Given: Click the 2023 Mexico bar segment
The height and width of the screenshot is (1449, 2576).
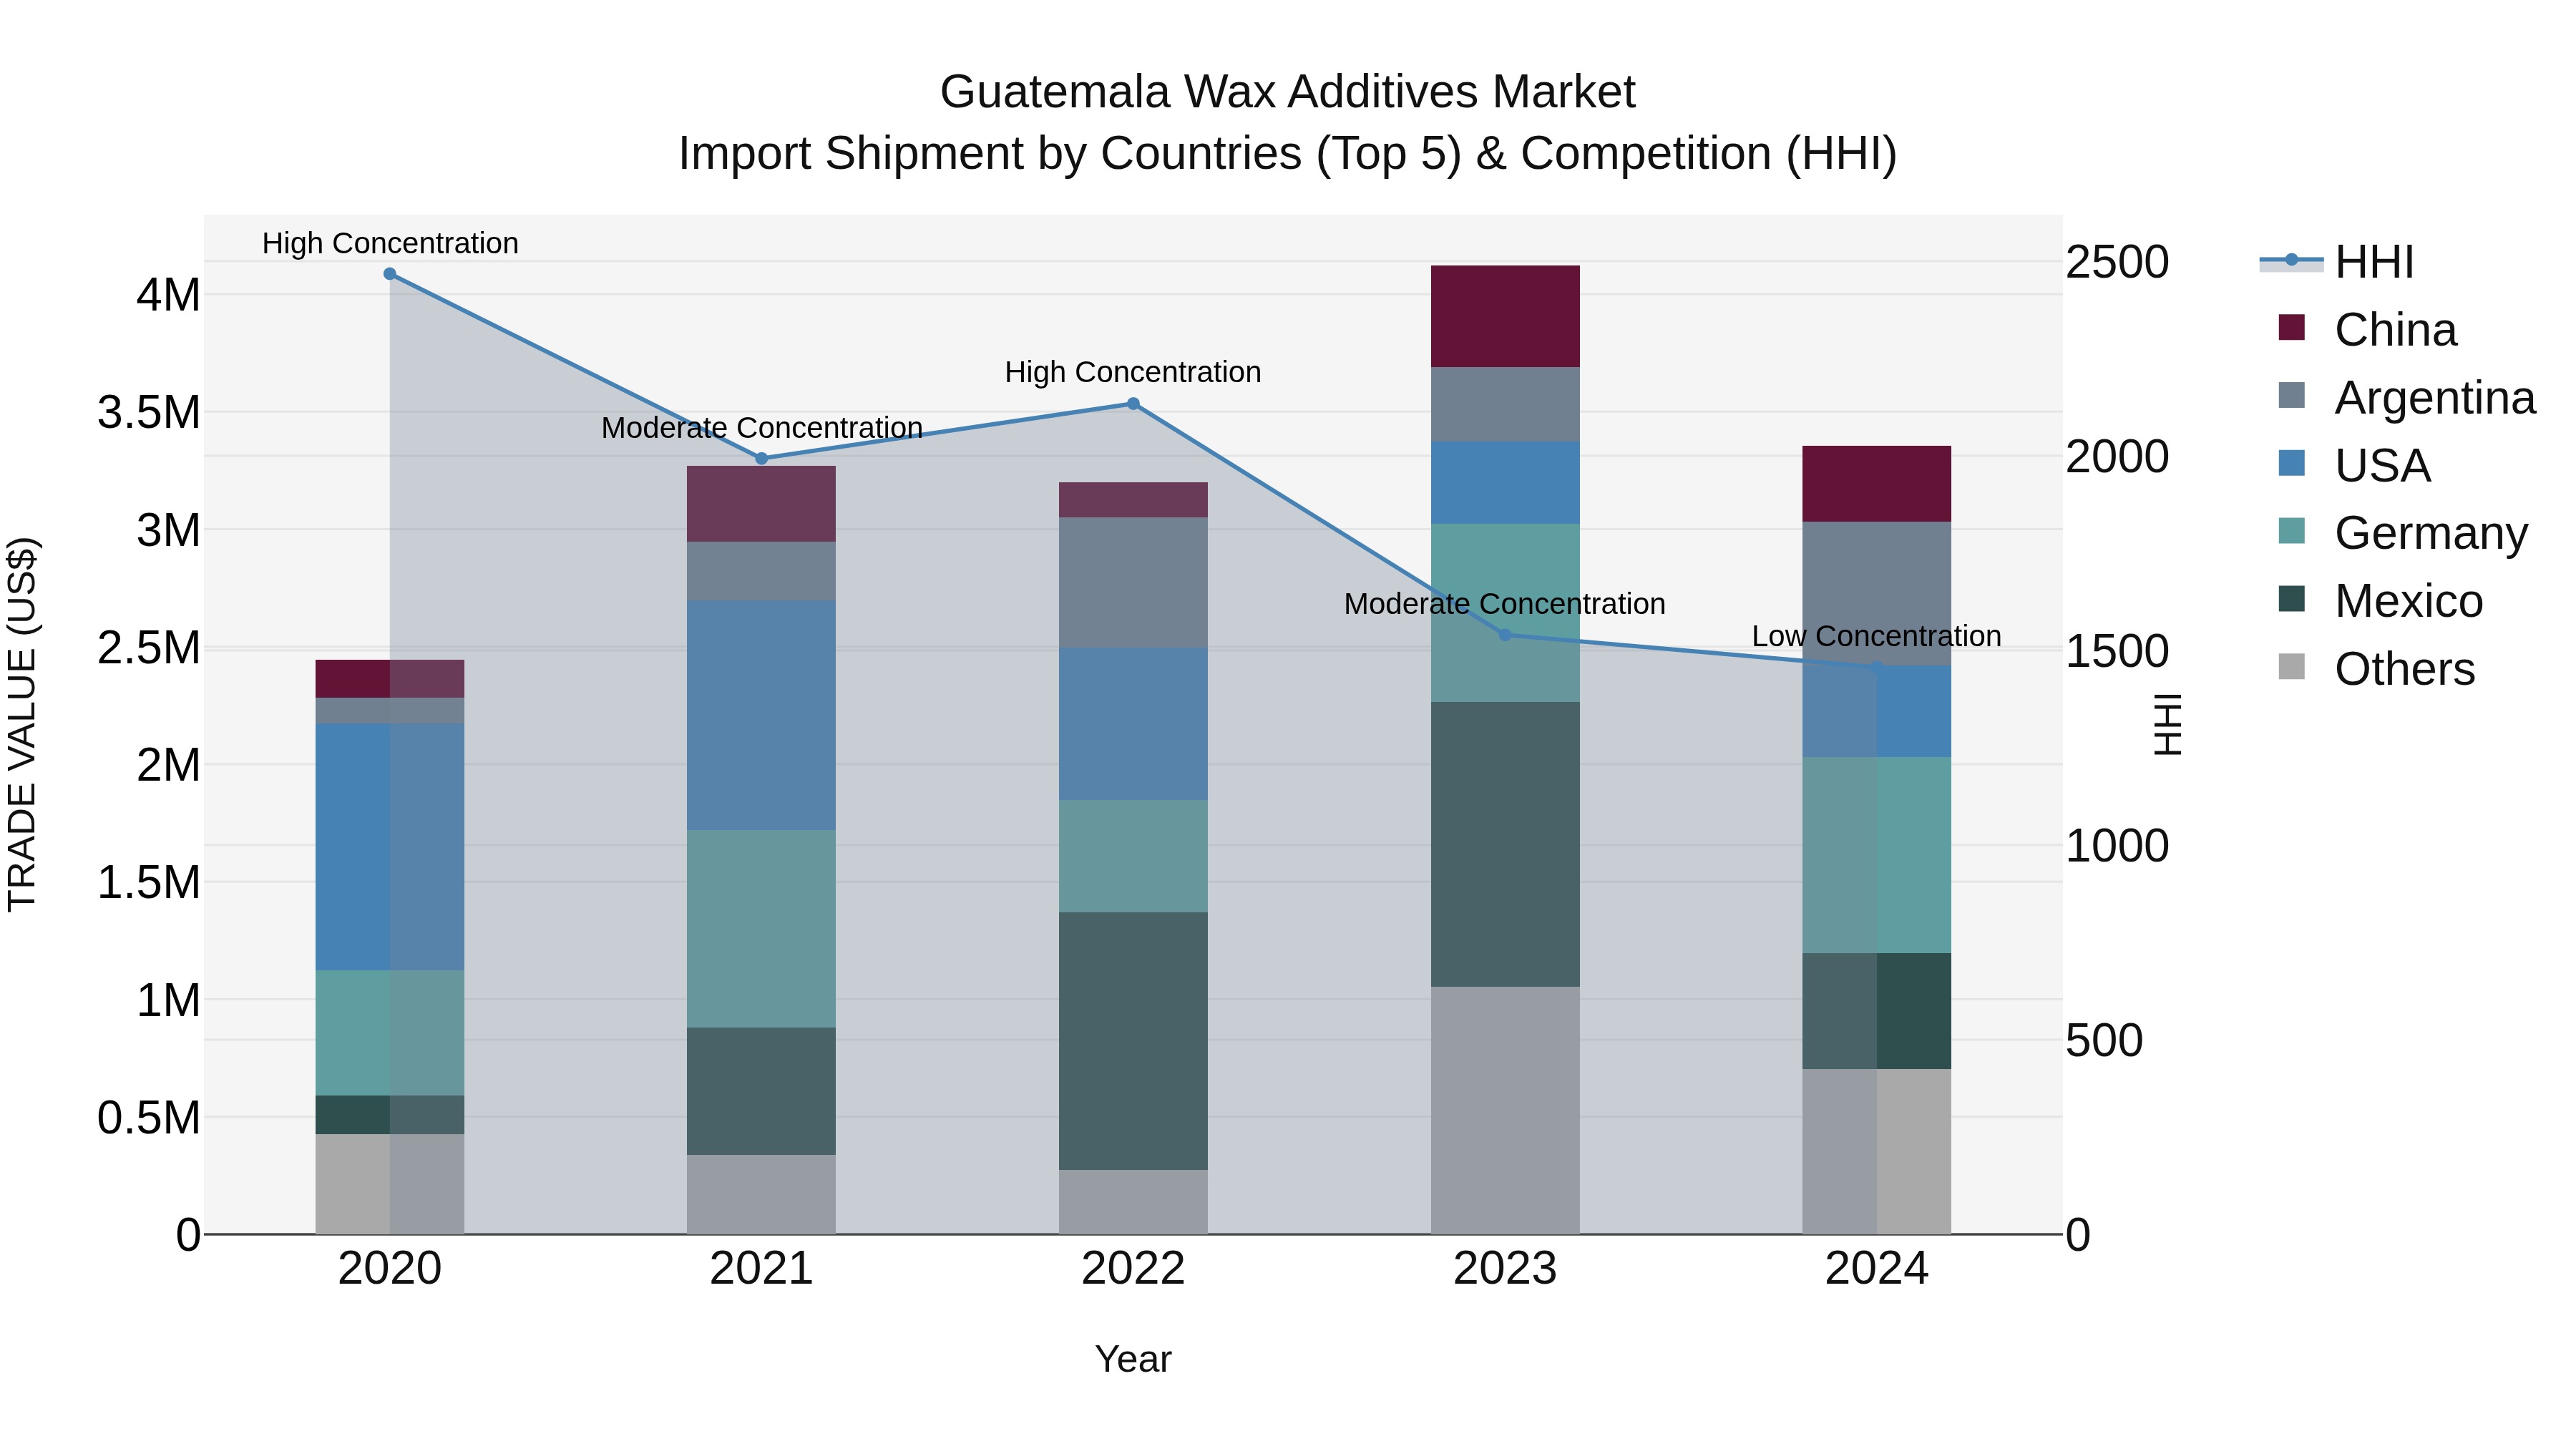Looking at the screenshot, I should (x=1505, y=844).
